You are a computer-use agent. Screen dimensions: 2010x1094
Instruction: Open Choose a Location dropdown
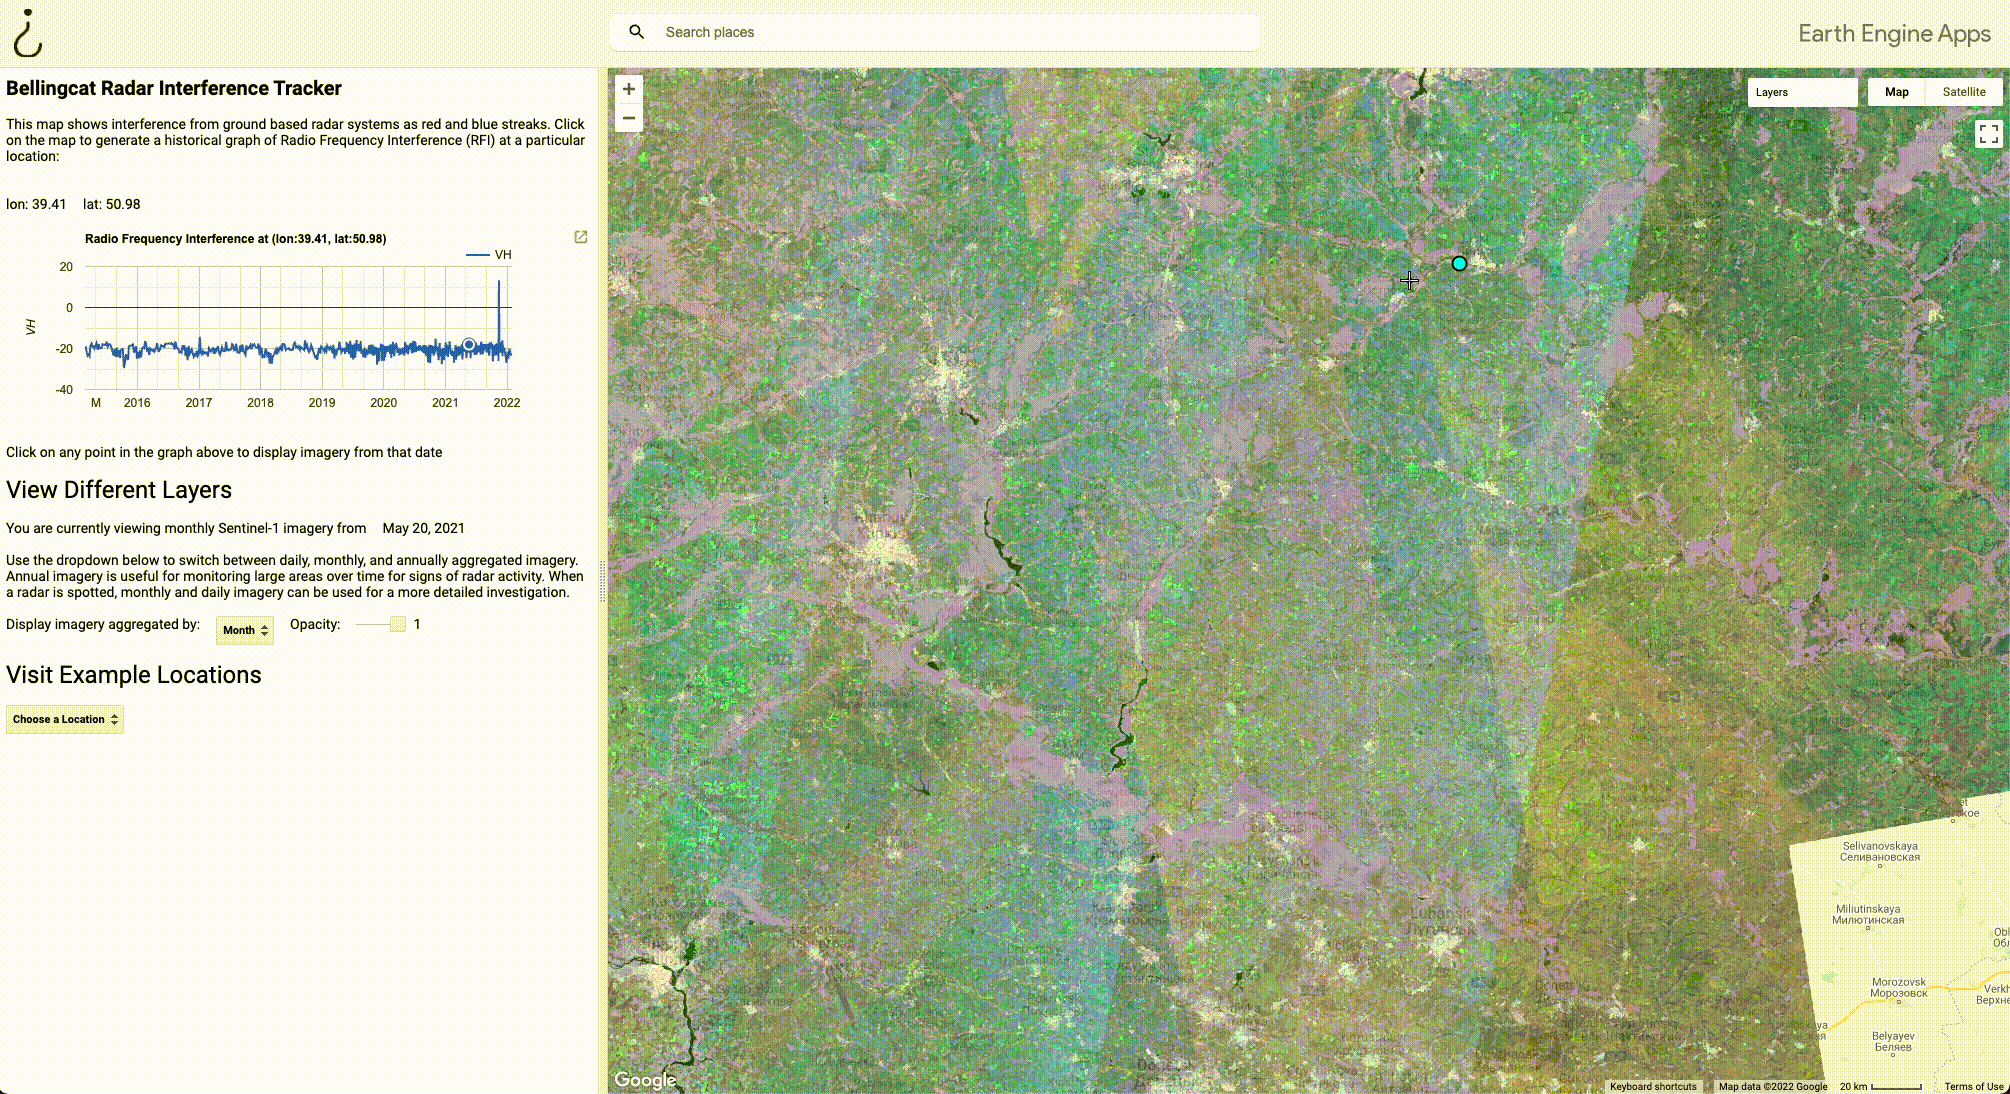click(65, 719)
